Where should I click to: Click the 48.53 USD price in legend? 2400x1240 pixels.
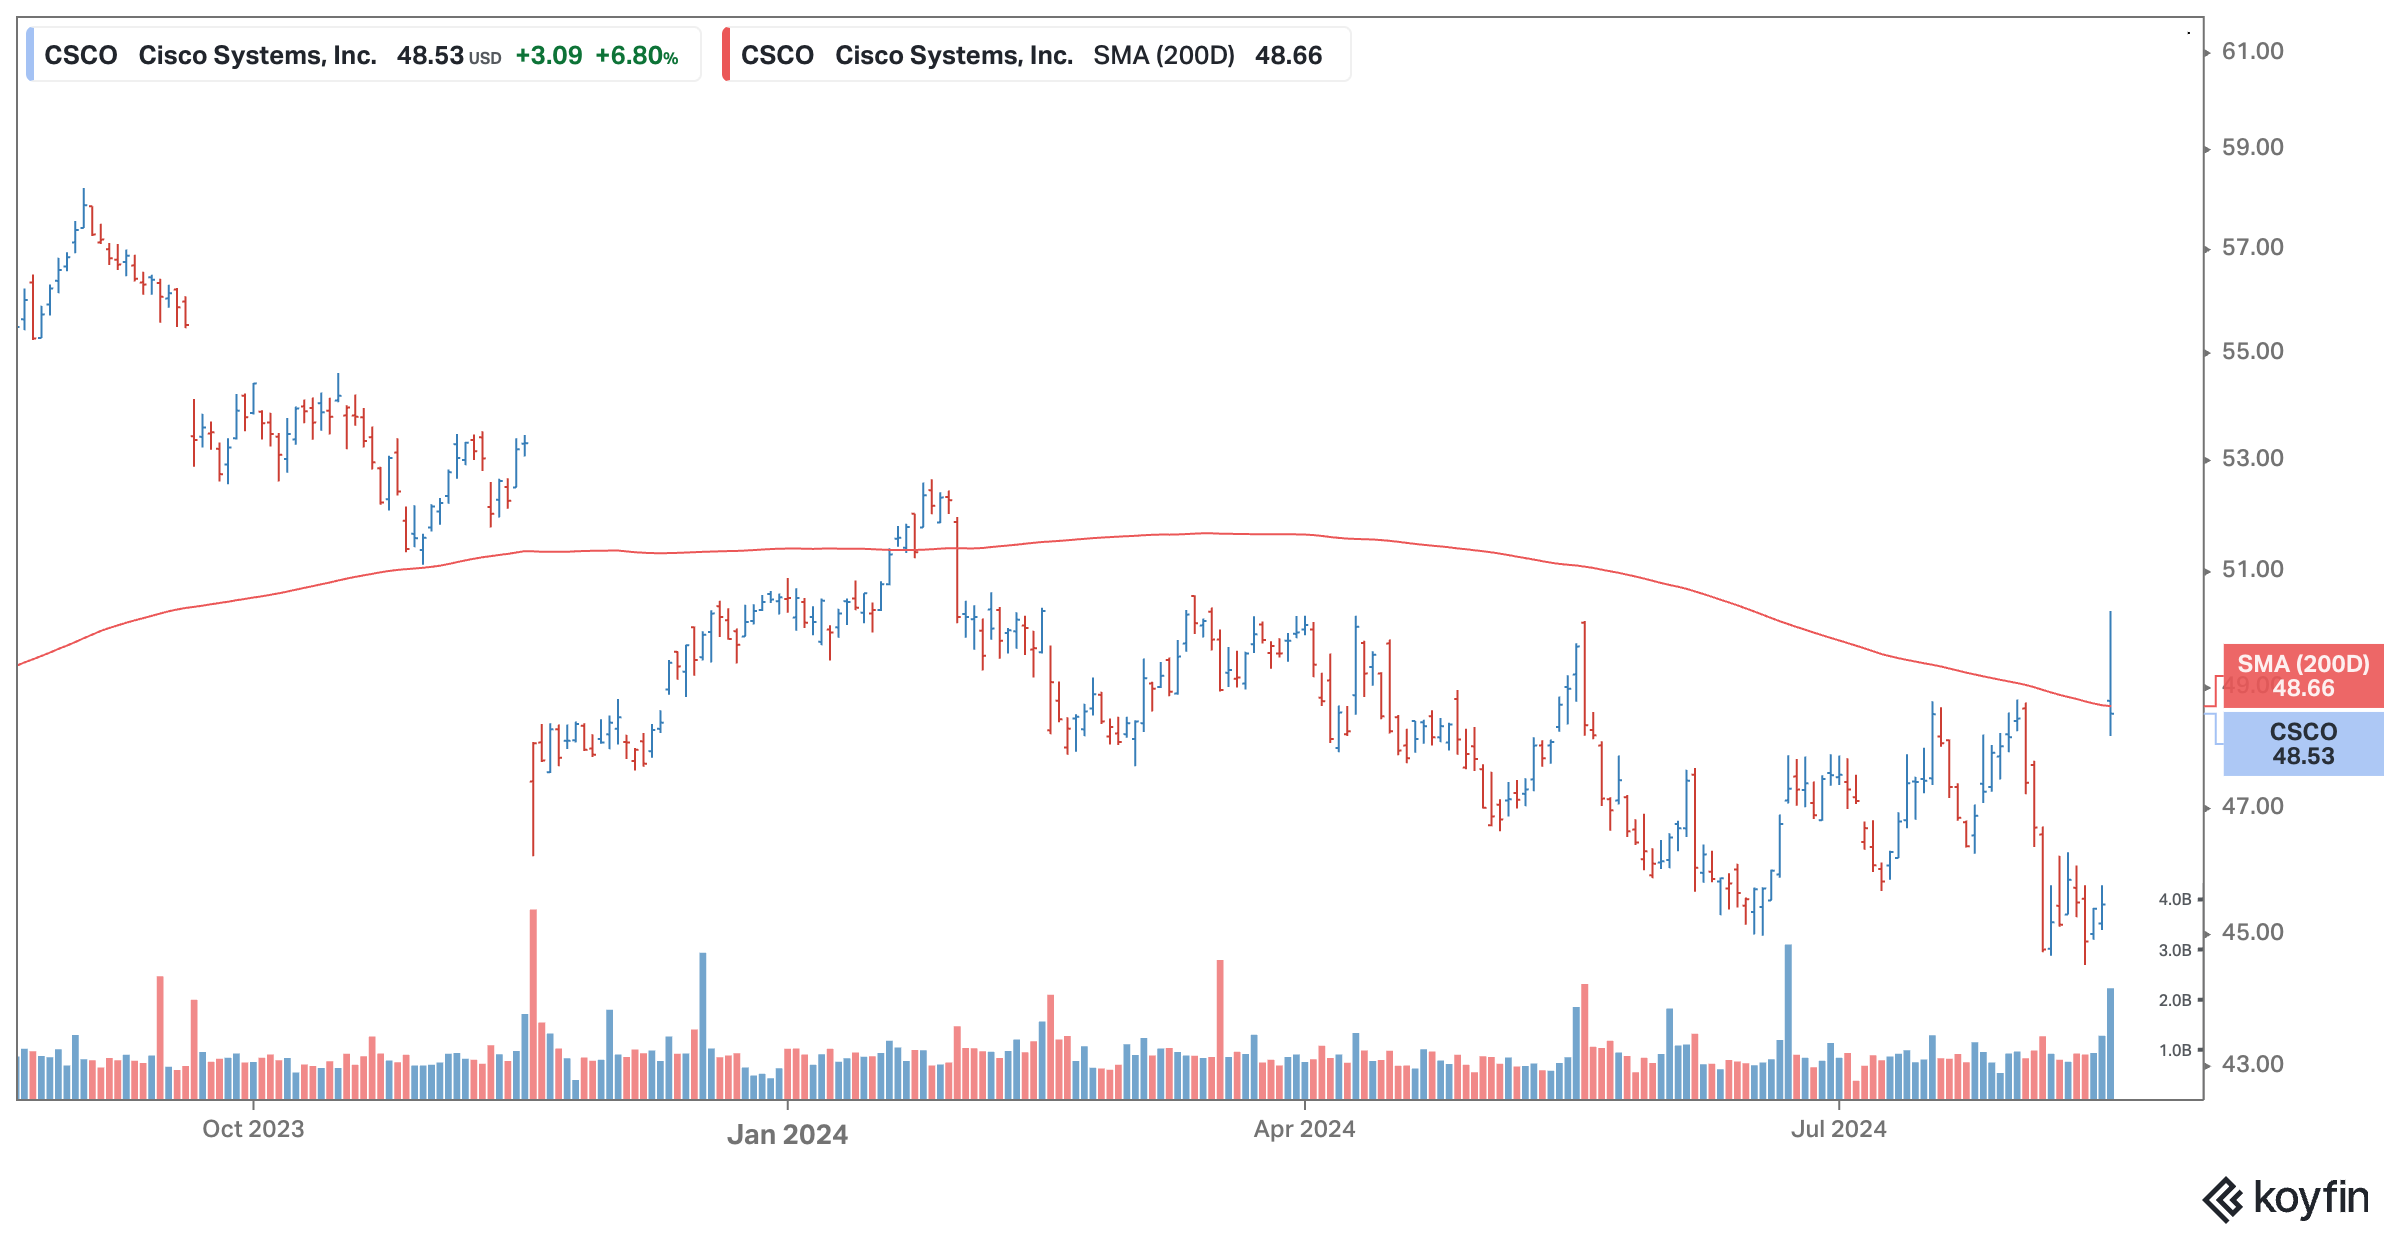pyautogui.click(x=449, y=56)
